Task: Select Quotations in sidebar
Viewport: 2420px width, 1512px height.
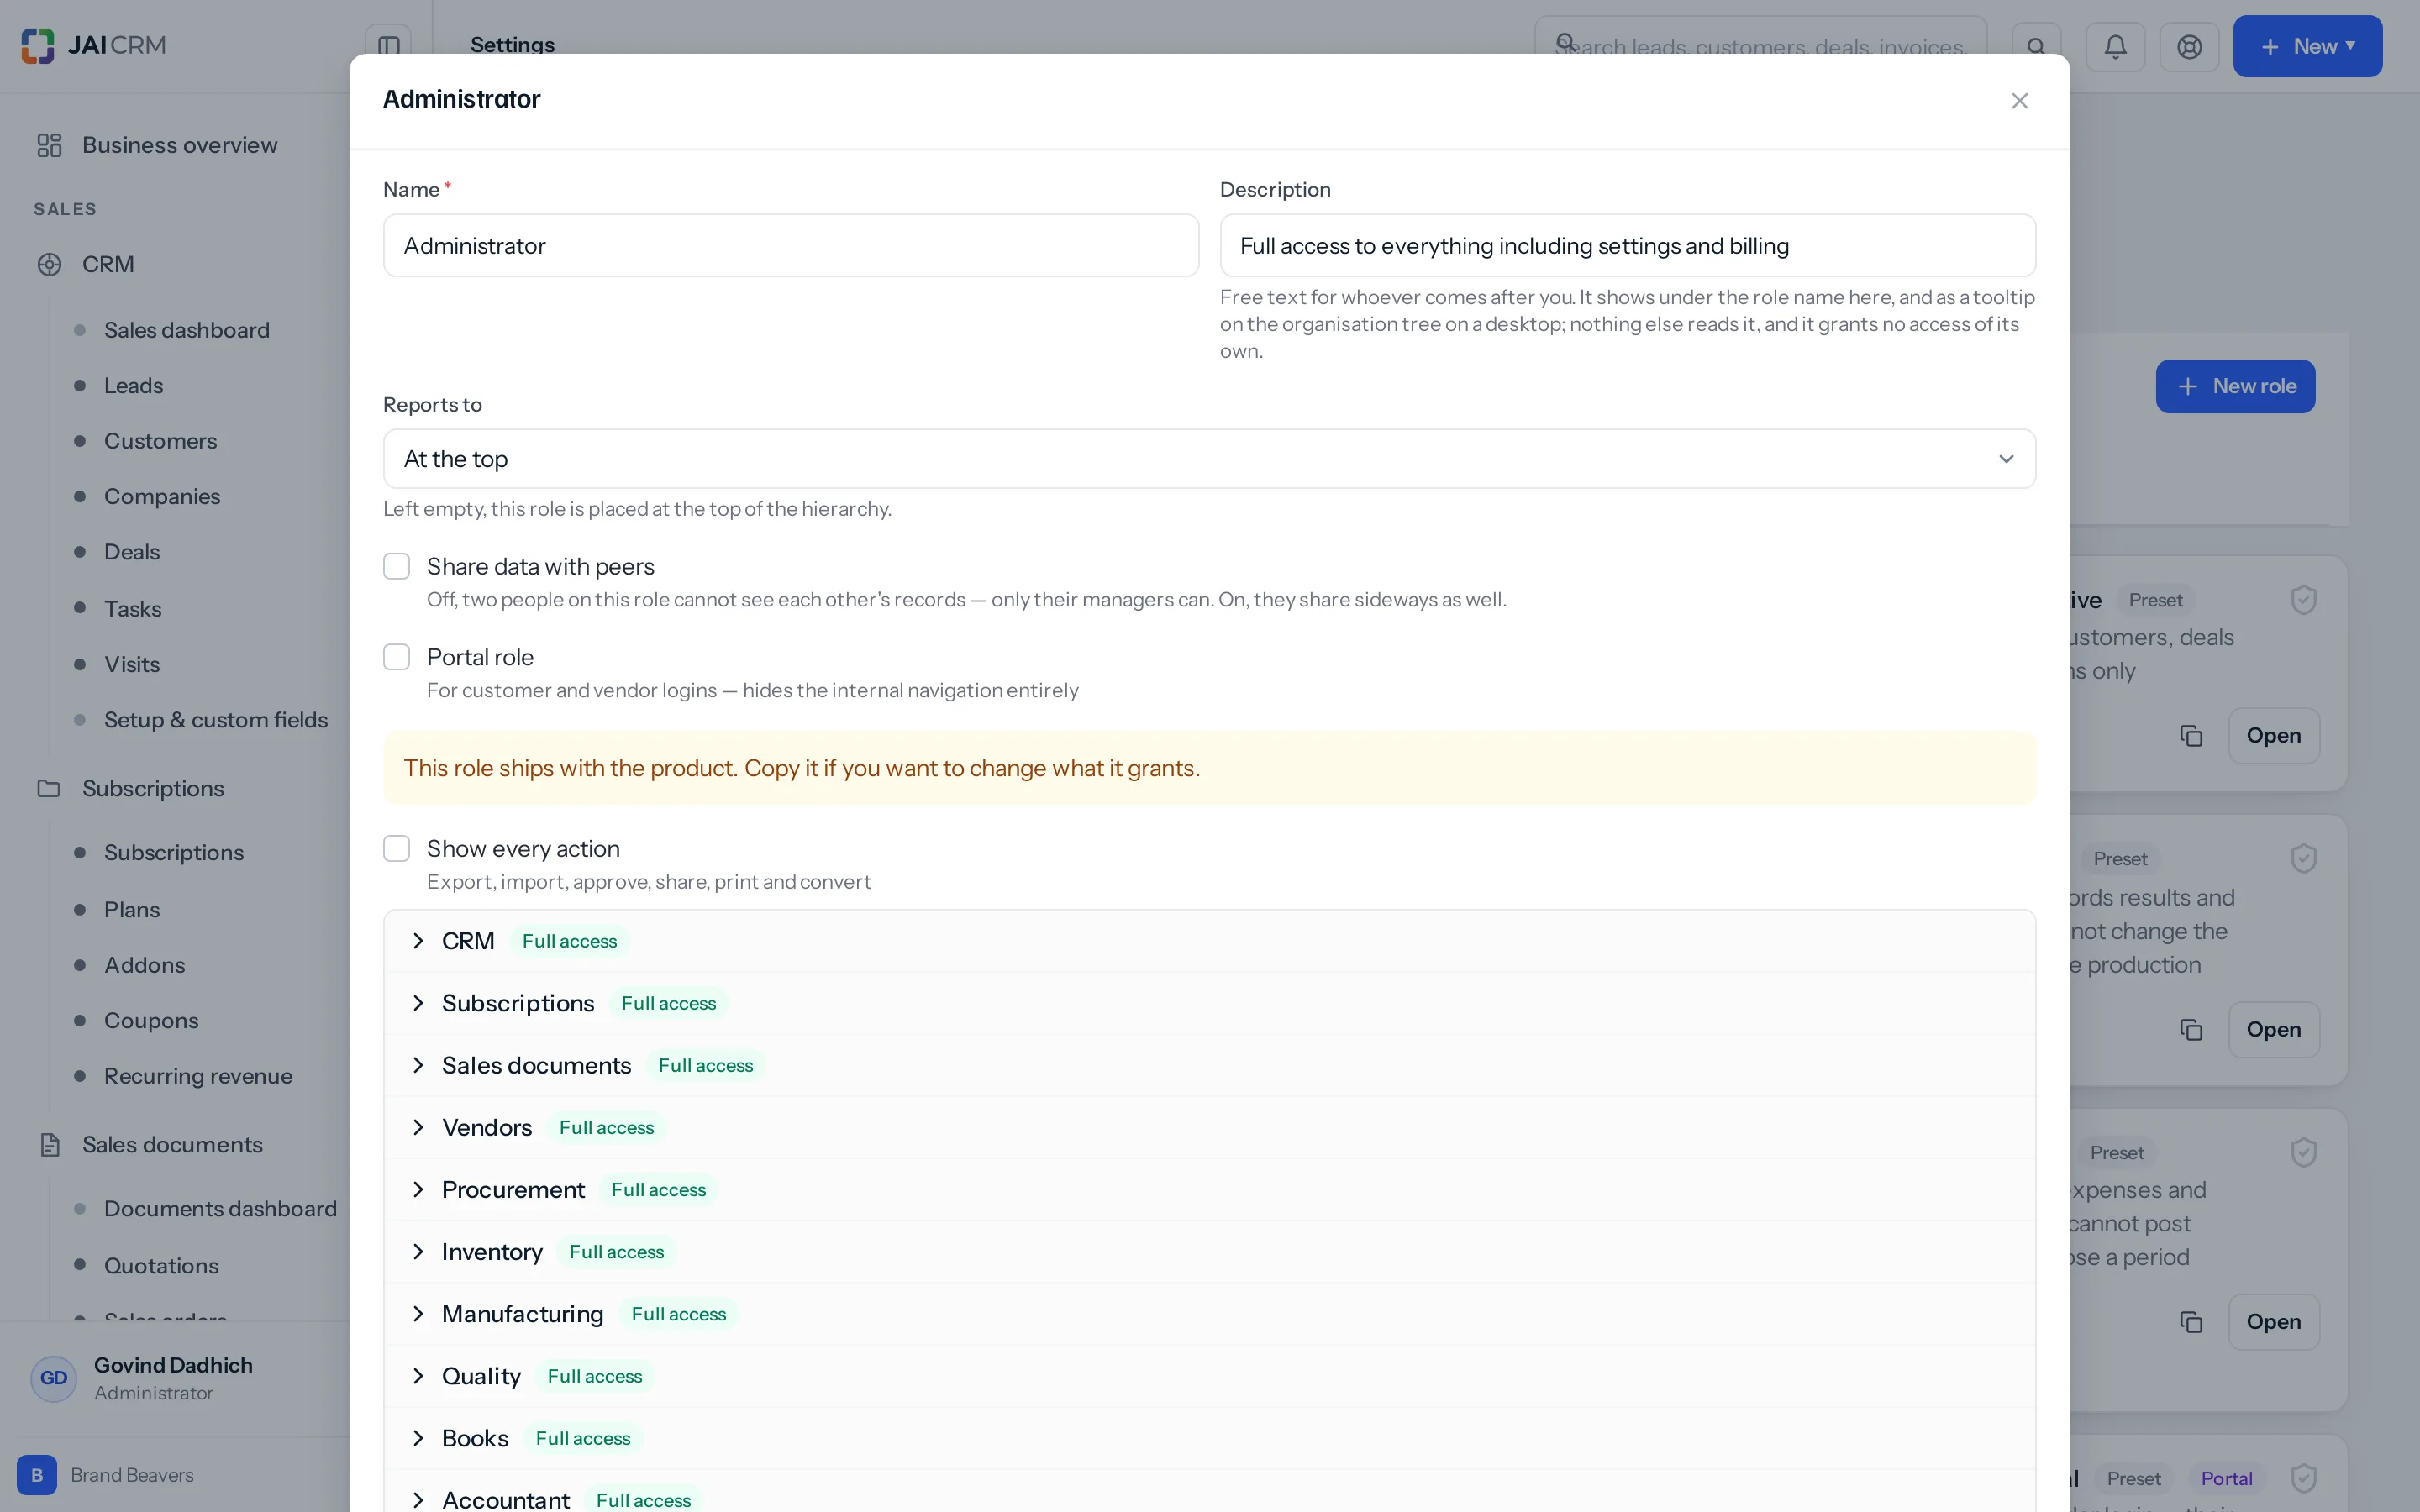Action: pyautogui.click(x=161, y=1266)
